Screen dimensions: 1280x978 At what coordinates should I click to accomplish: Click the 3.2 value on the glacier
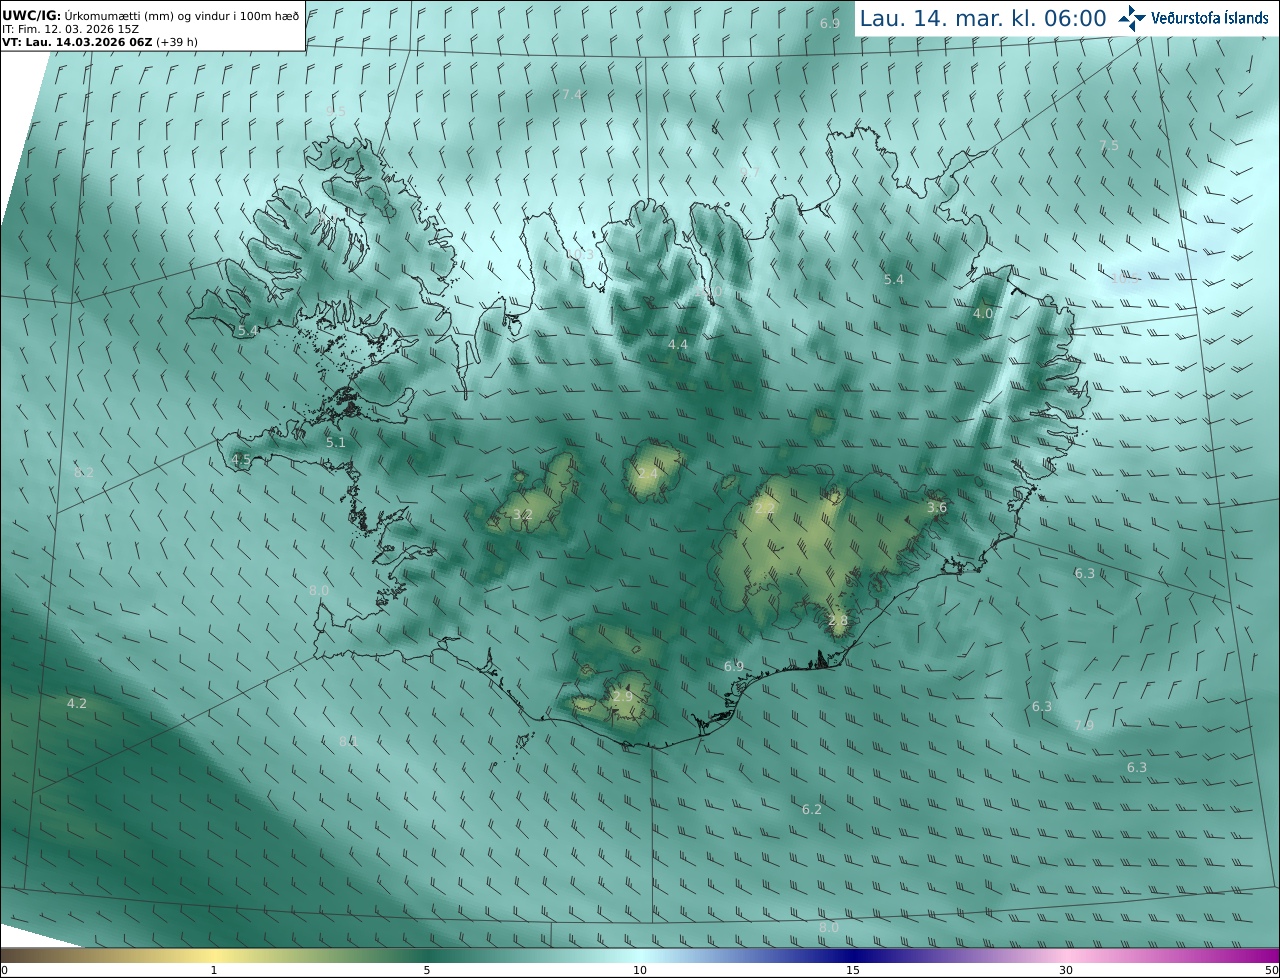522,514
